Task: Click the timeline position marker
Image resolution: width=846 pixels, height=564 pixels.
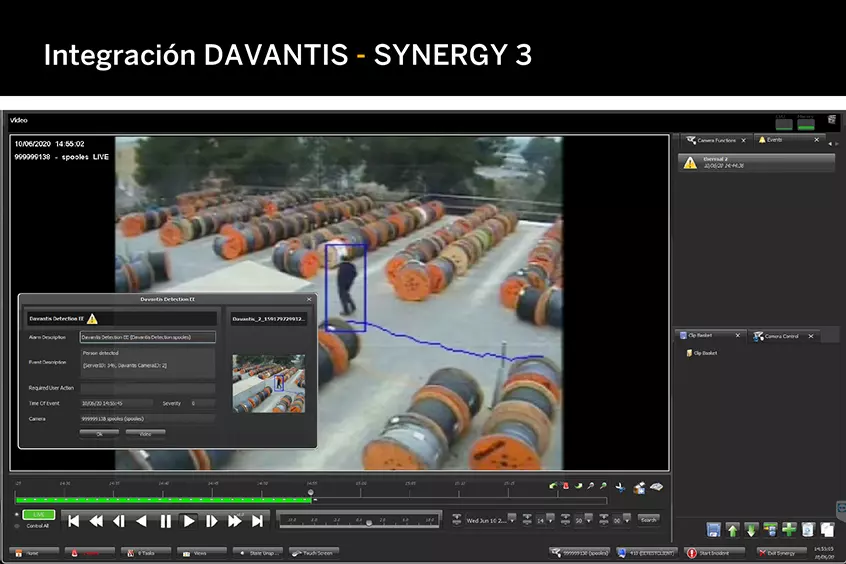Action: 311,493
